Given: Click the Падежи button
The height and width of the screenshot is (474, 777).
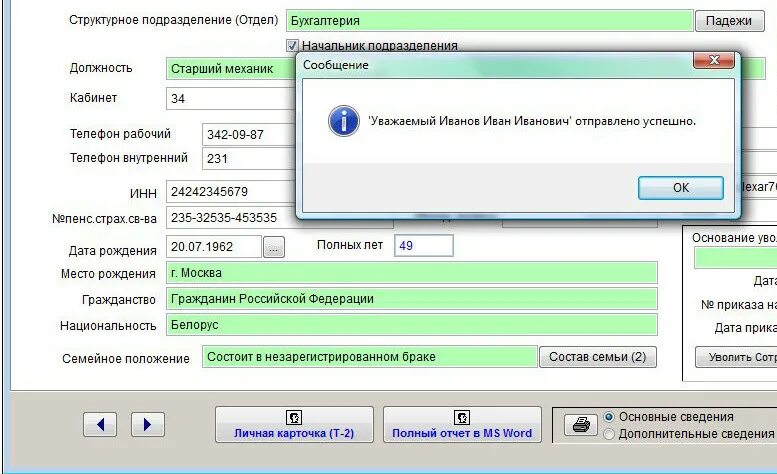Looking at the screenshot, I should point(729,21).
